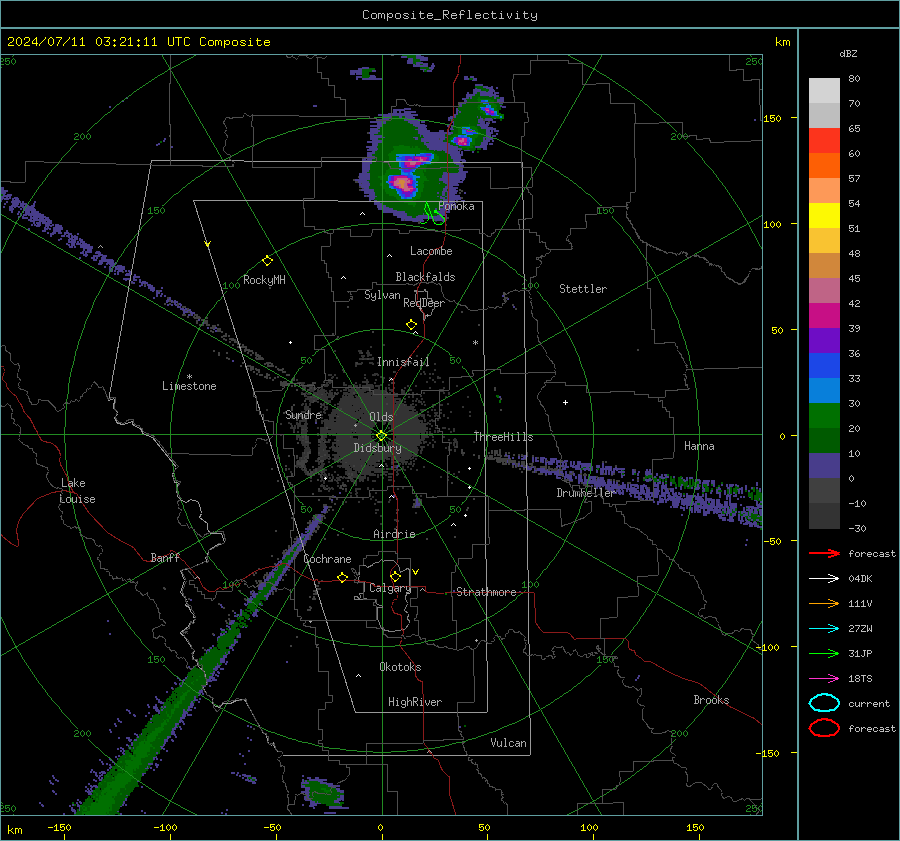Click the 27ZW legend text

coord(860,629)
